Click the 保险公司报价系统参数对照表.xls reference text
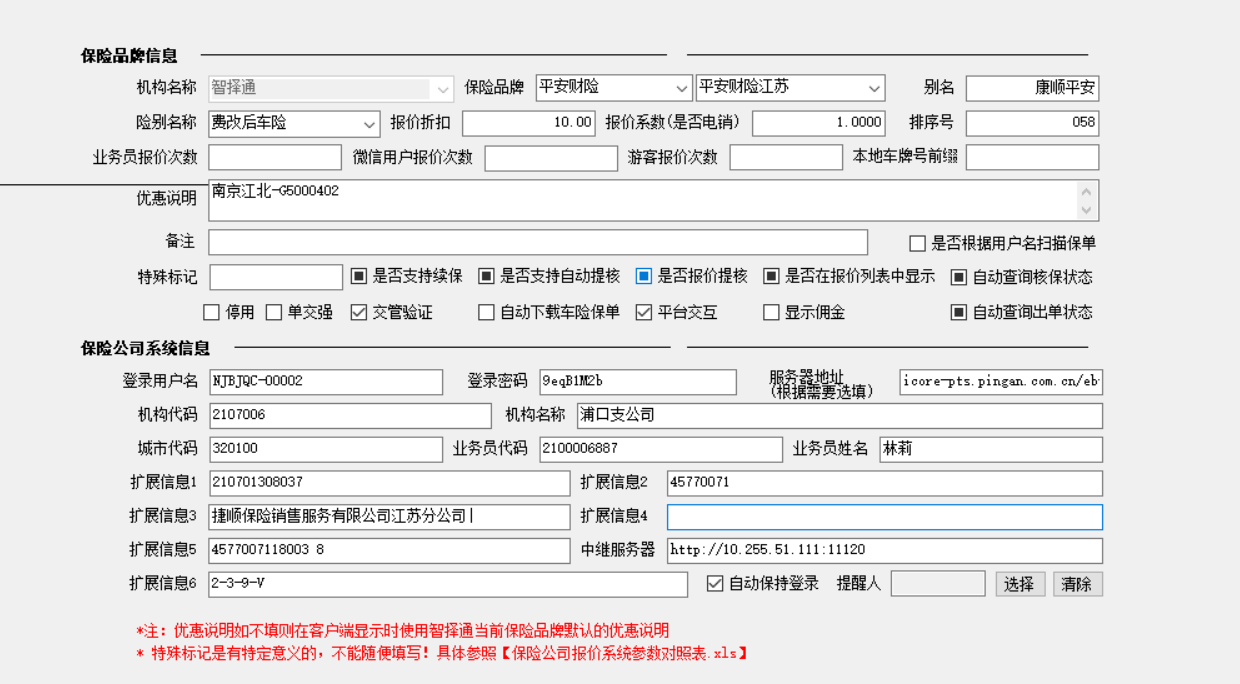 pos(624,653)
